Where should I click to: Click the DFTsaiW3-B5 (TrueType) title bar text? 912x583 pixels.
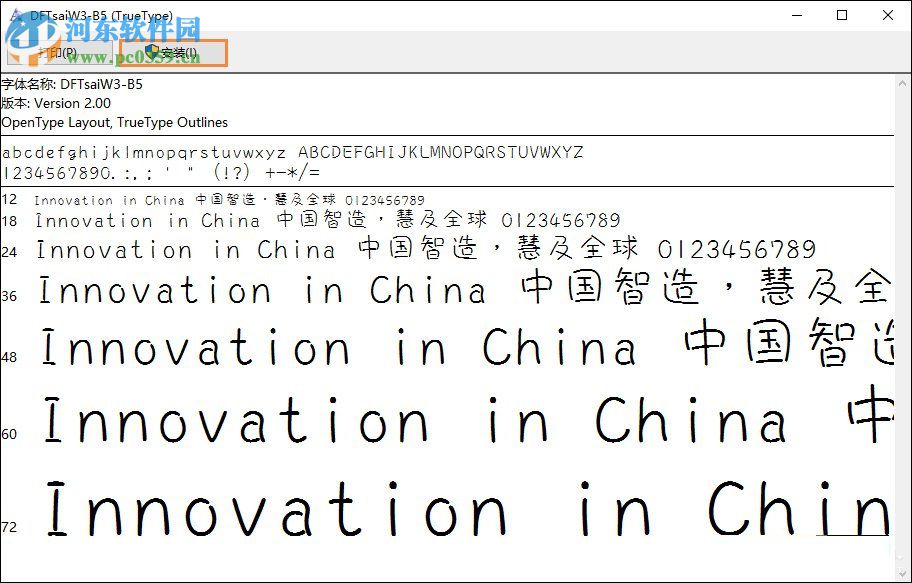pos(98,15)
